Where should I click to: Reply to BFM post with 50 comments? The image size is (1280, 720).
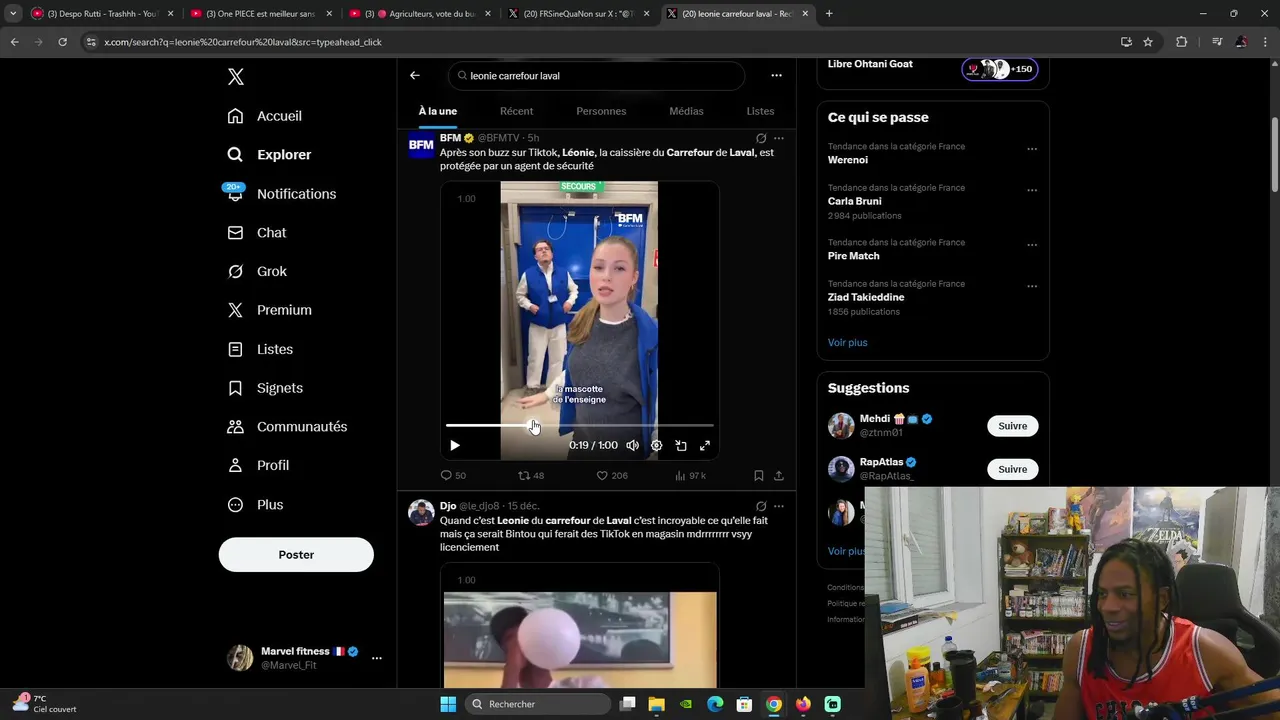point(453,476)
